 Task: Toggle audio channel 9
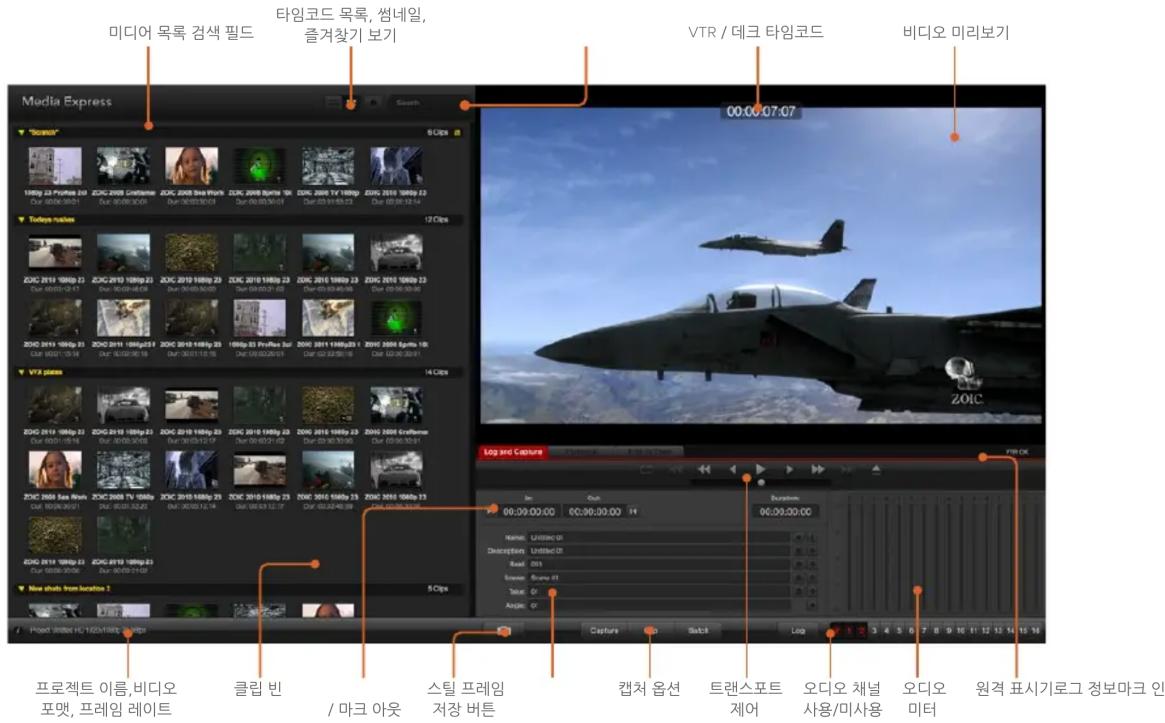(x=949, y=631)
